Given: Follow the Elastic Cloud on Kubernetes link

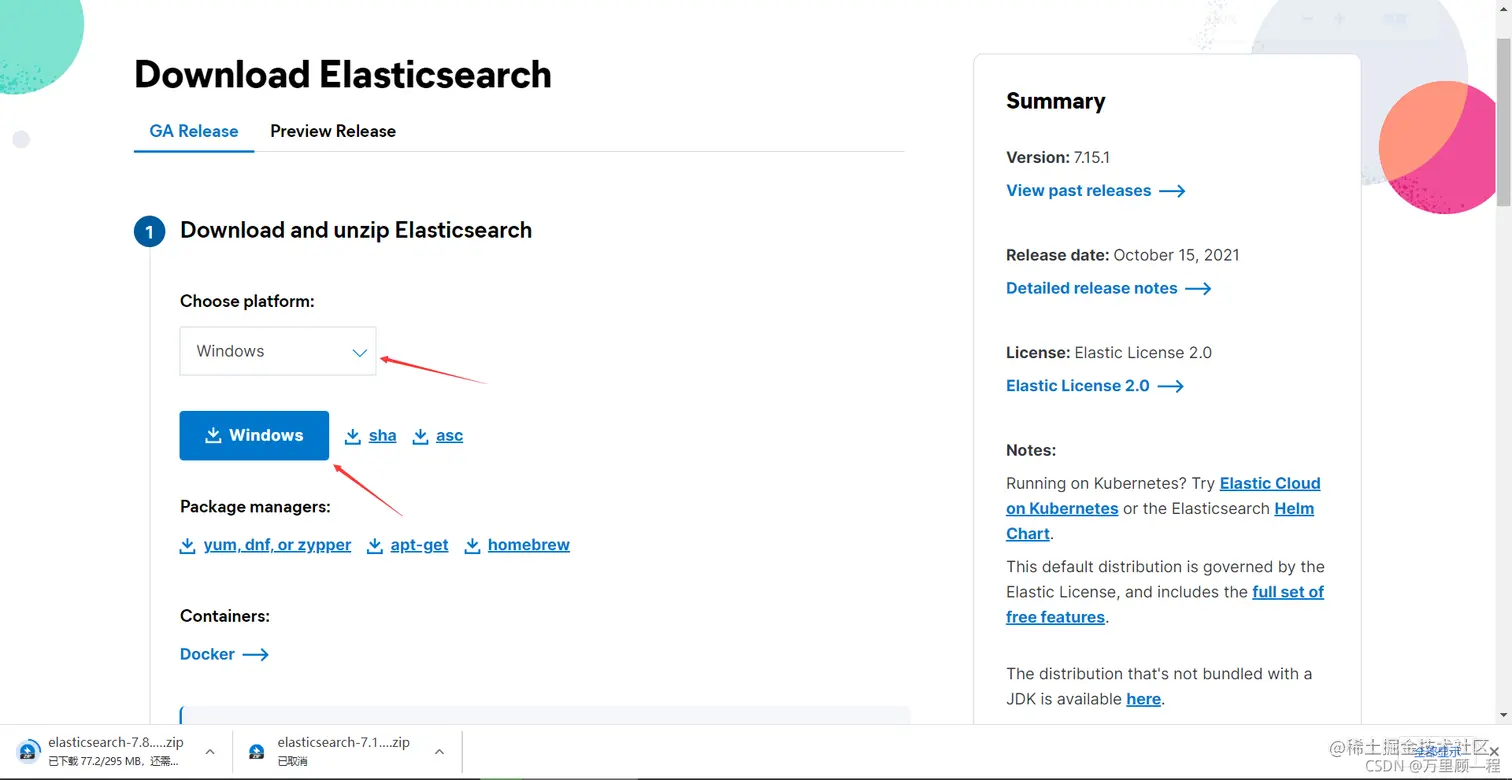Looking at the screenshot, I should pos(1163,496).
